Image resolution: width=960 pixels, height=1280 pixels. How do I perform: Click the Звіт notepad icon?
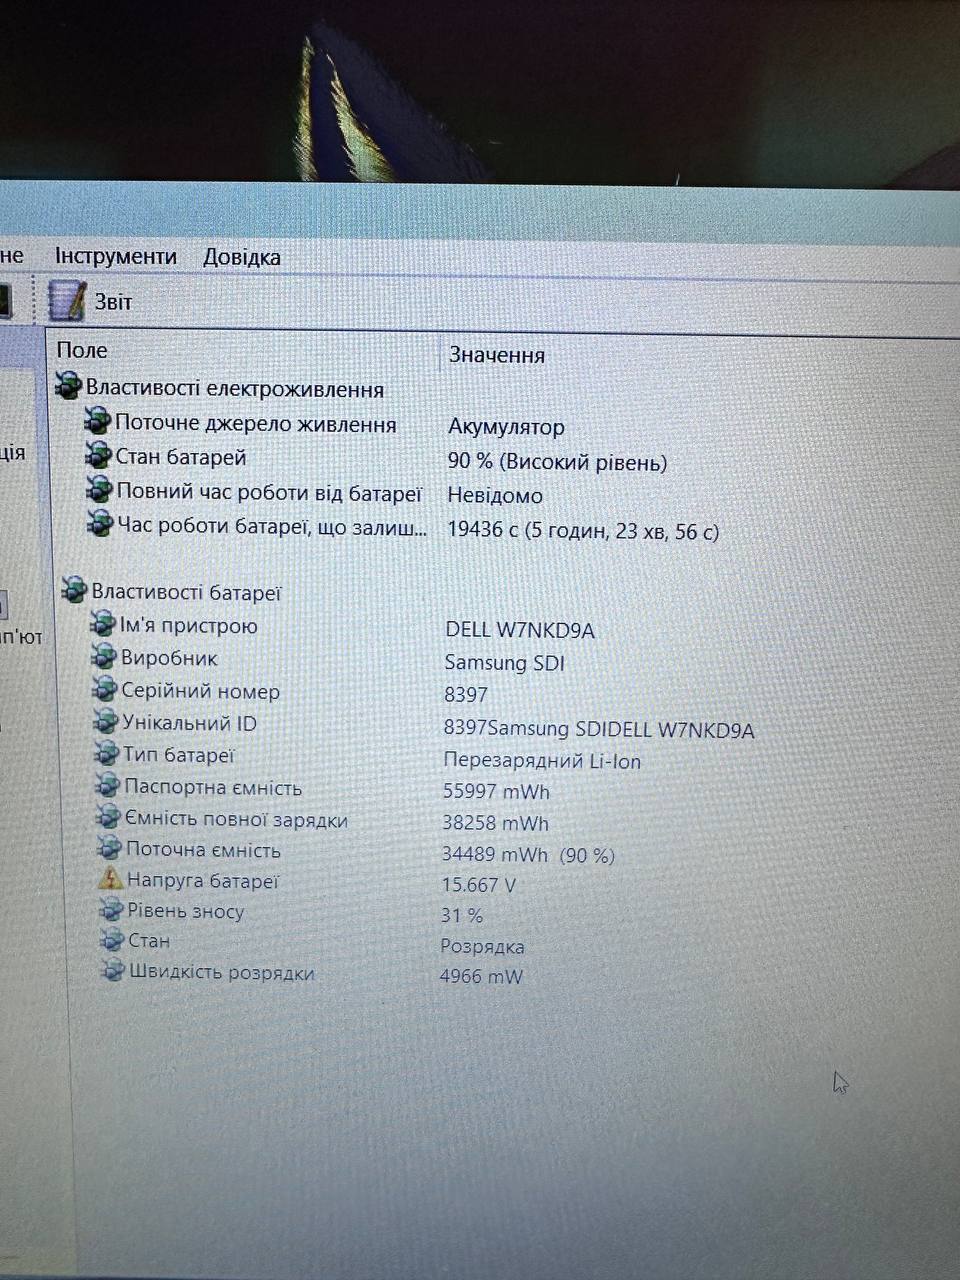point(67,301)
